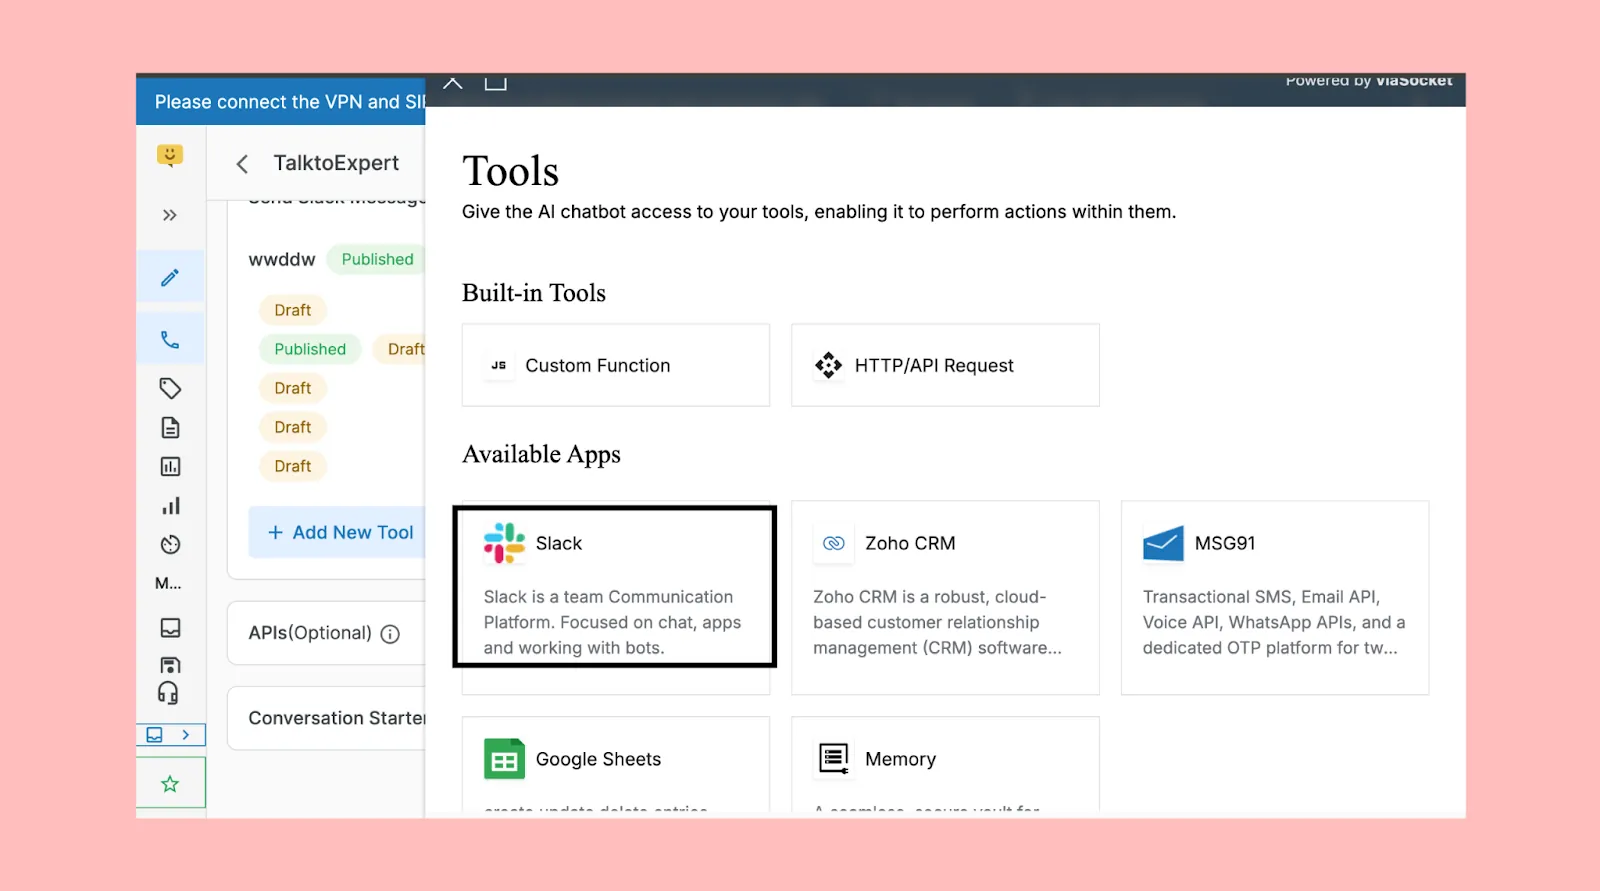This screenshot has height=891, width=1600.
Task: Select the HTTP/API Request built-in tool
Action: pyautogui.click(x=945, y=365)
